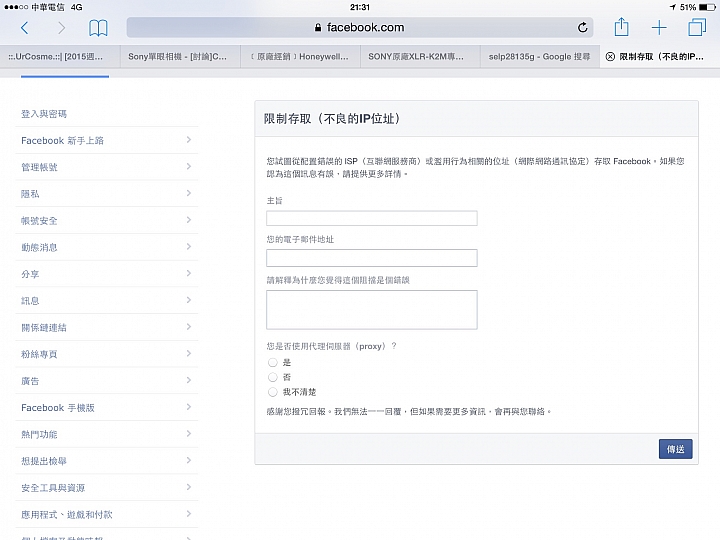Switch to the SONY原廠XLR-K2M tab

[x=420, y=56]
